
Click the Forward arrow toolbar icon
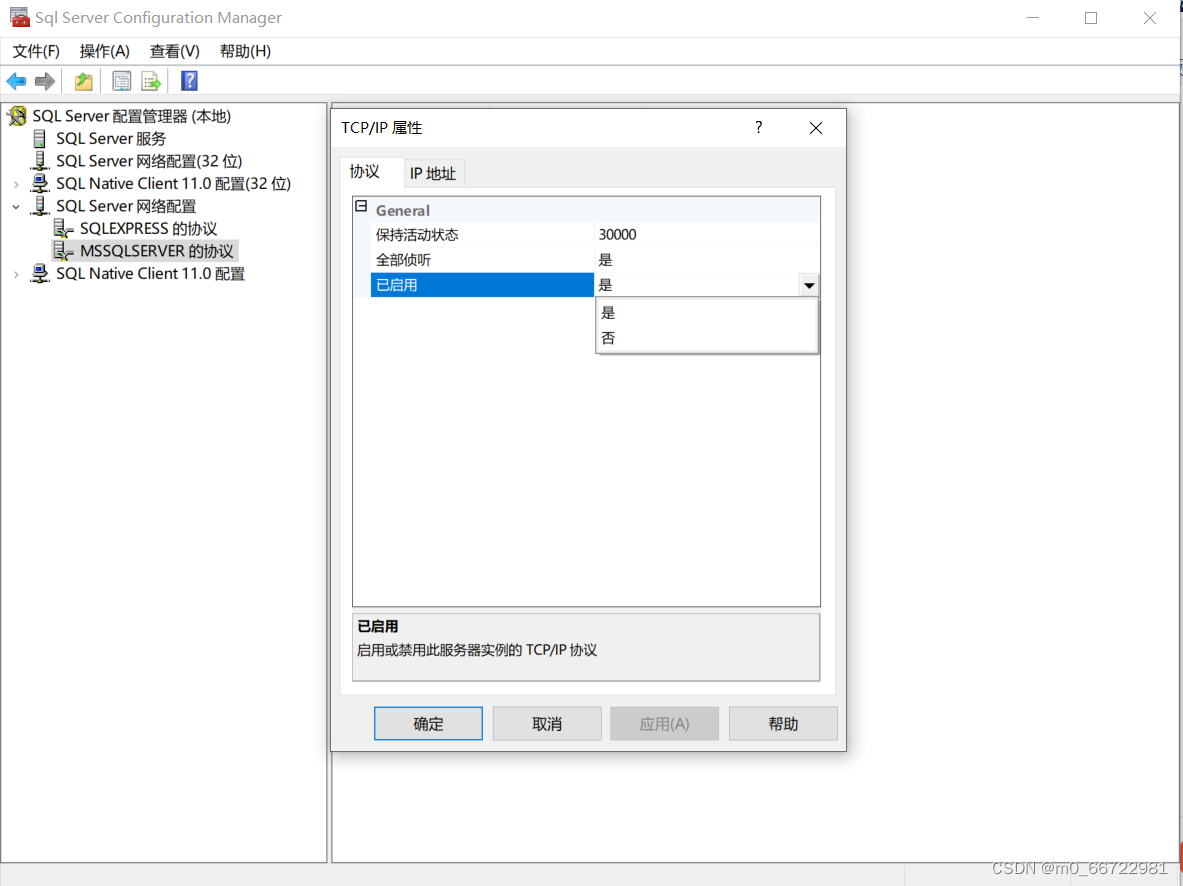click(45, 82)
